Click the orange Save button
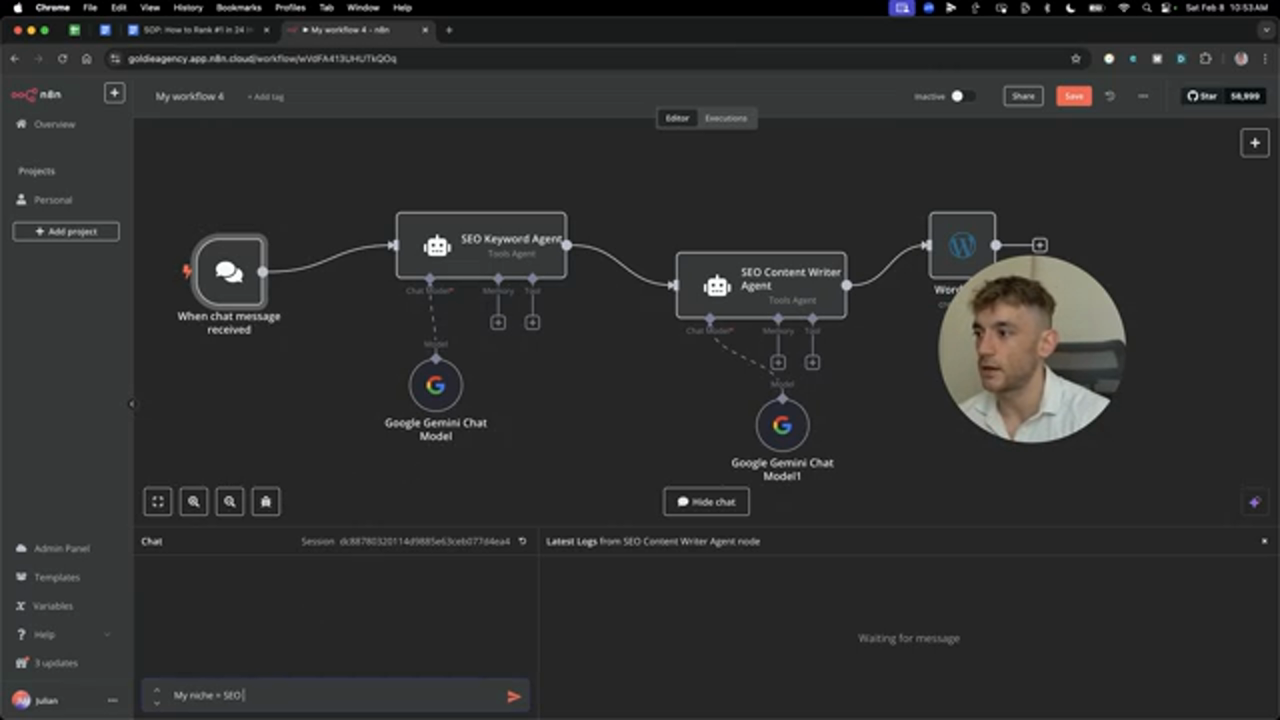 (x=1074, y=96)
